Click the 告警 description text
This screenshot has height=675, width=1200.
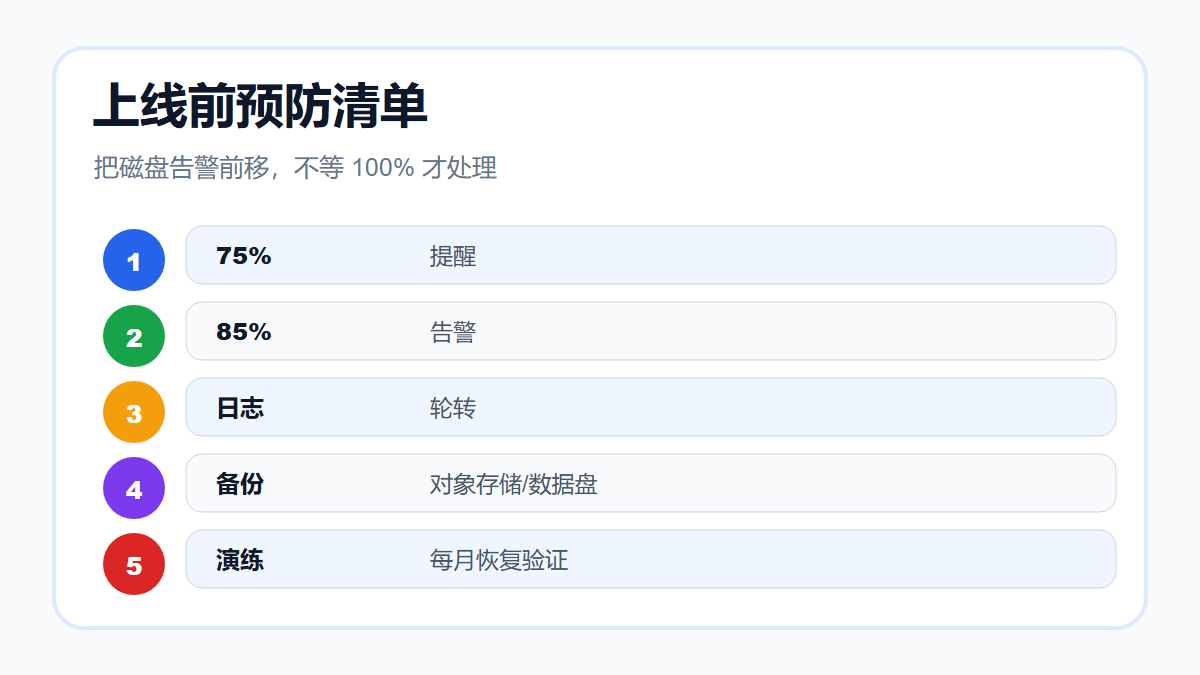[x=453, y=332]
